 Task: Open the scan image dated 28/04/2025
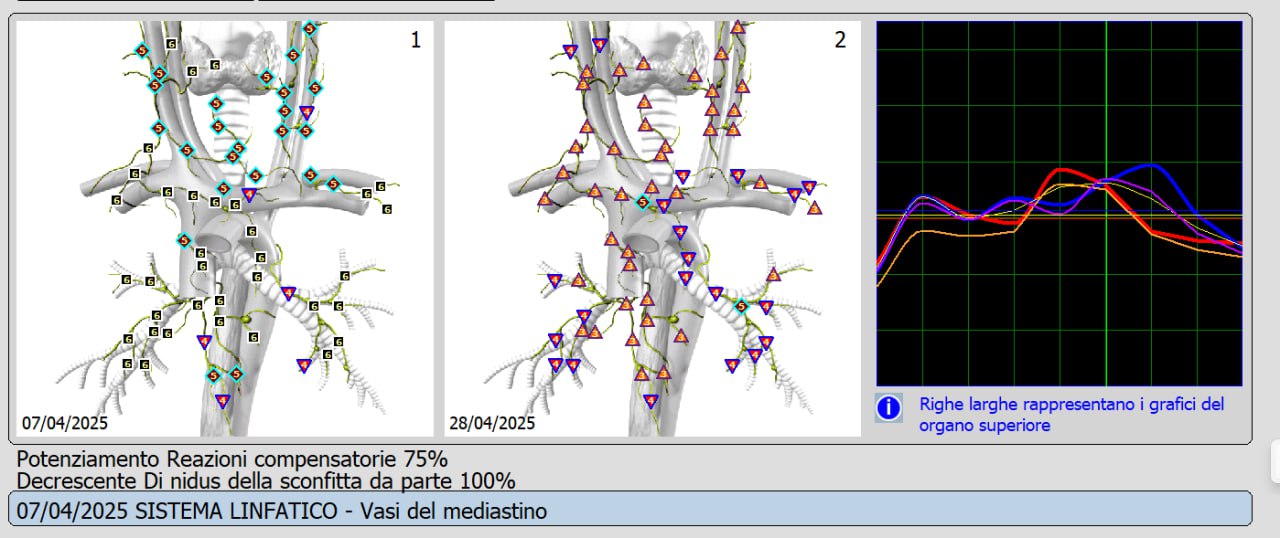pos(652,229)
